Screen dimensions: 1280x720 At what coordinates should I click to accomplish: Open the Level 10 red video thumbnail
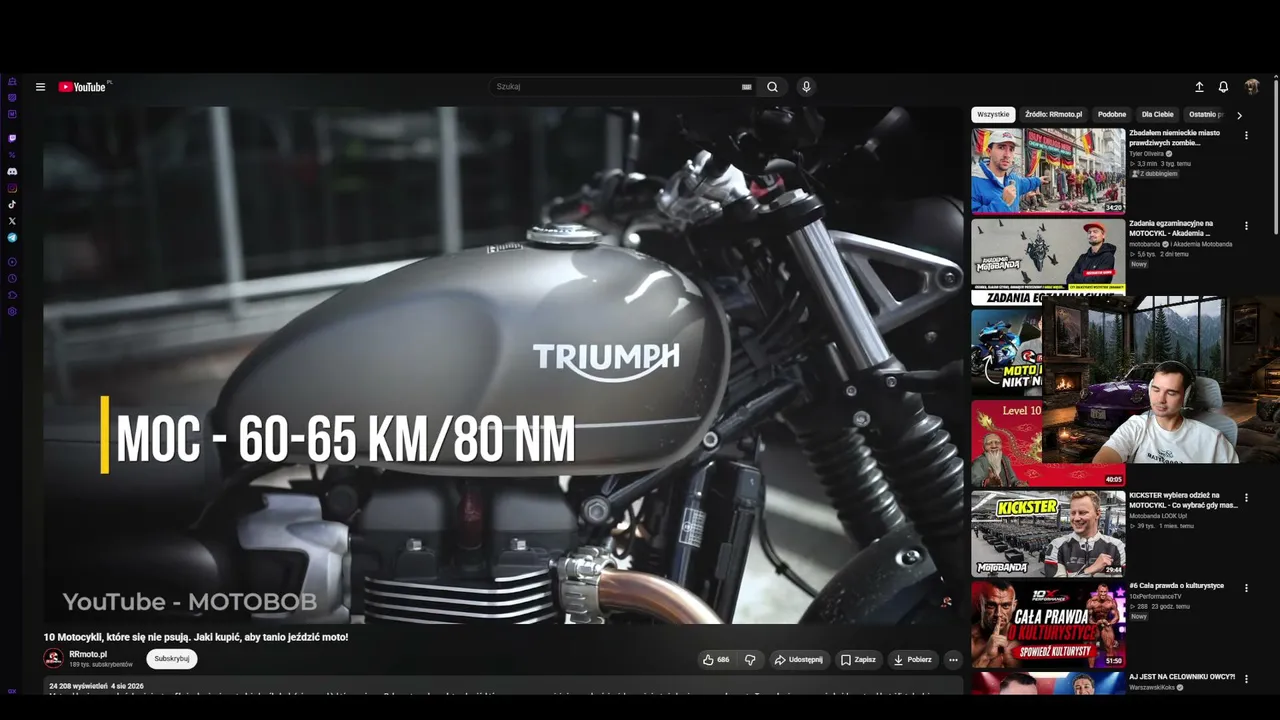(x=1008, y=443)
